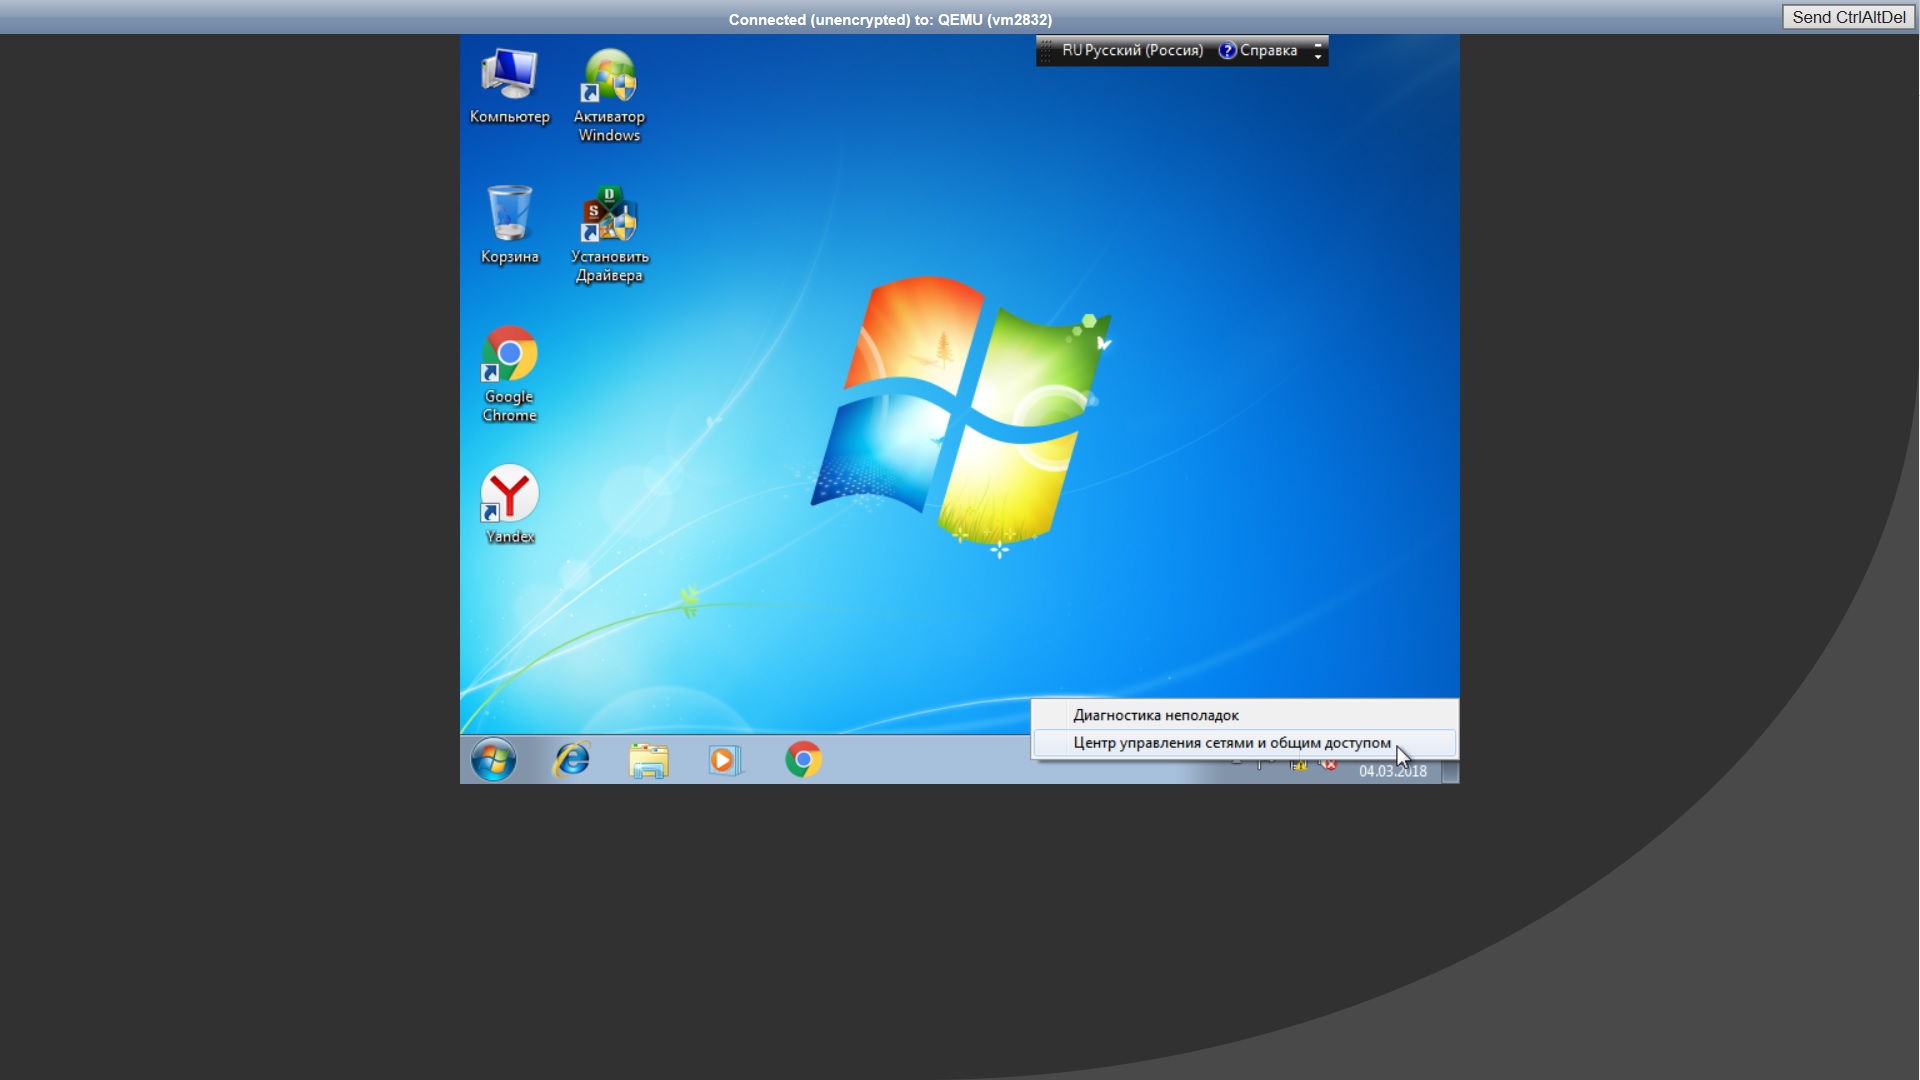Image resolution: width=1920 pixels, height=1080 pixels.
Task: Select the Установить Драйвера shortcut
Action: point(609,235)
